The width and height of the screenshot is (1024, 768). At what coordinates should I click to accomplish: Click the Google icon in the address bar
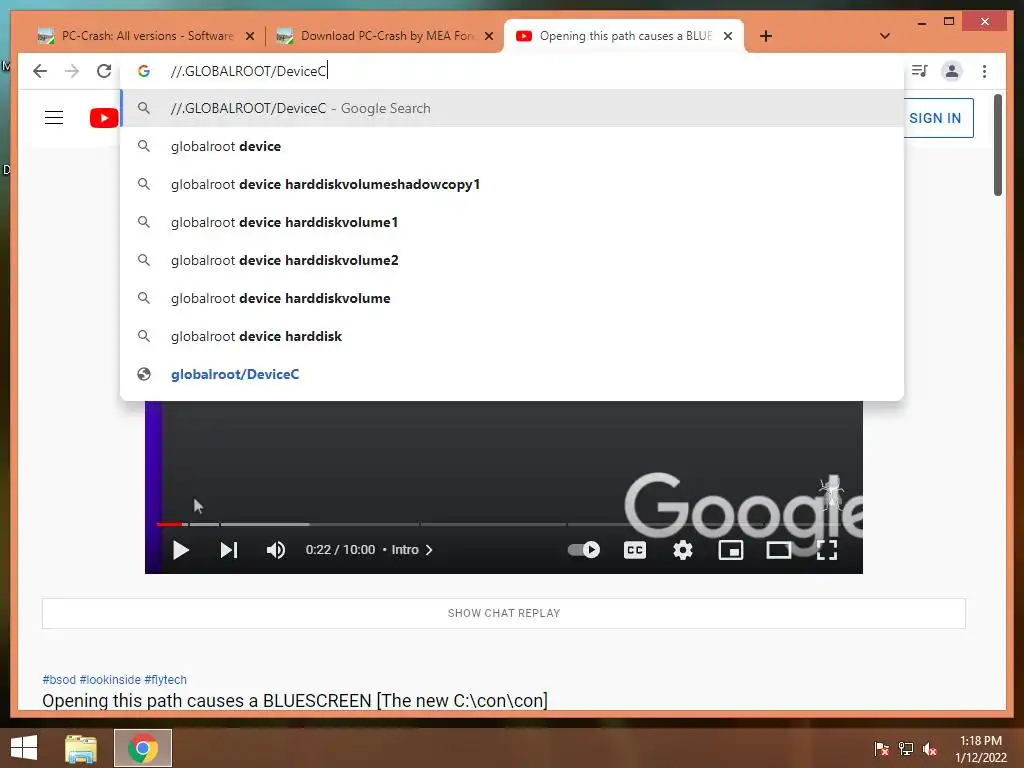144,71
